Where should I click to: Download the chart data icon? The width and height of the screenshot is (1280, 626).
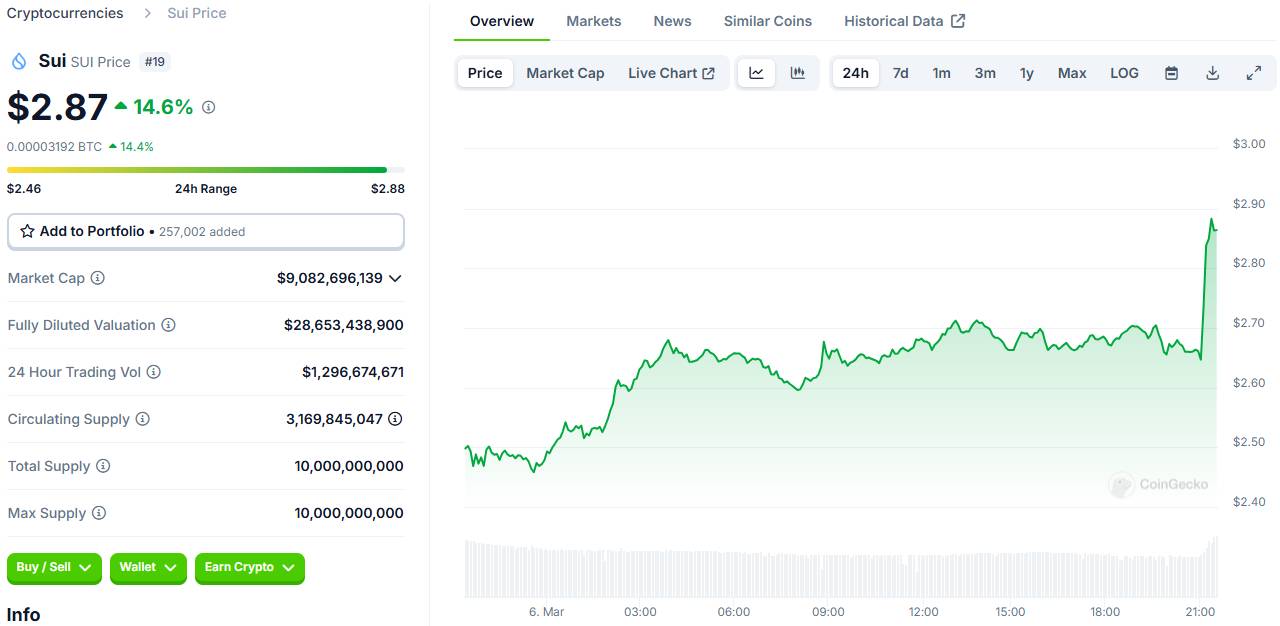coord(1212,73)
